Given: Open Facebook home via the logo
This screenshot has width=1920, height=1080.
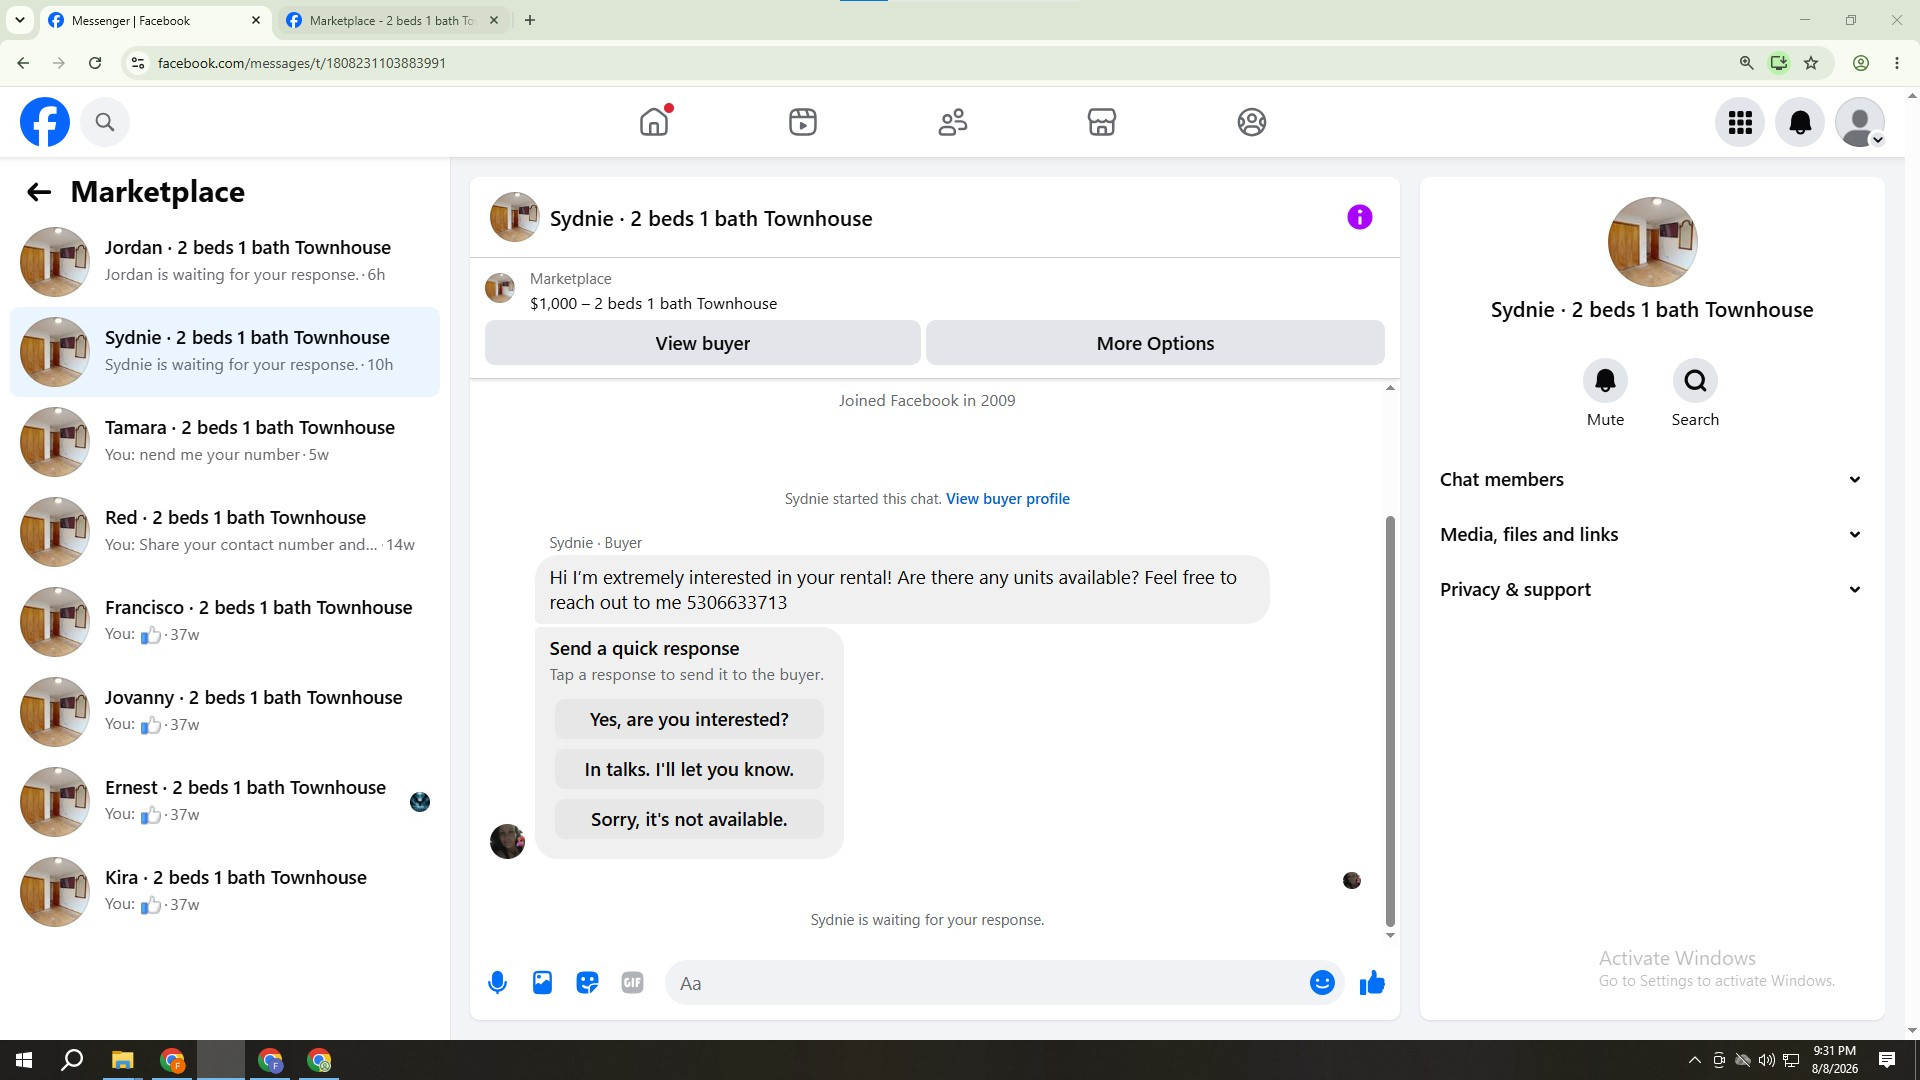Looking at the screenshot, I should (x=45, y=122).
